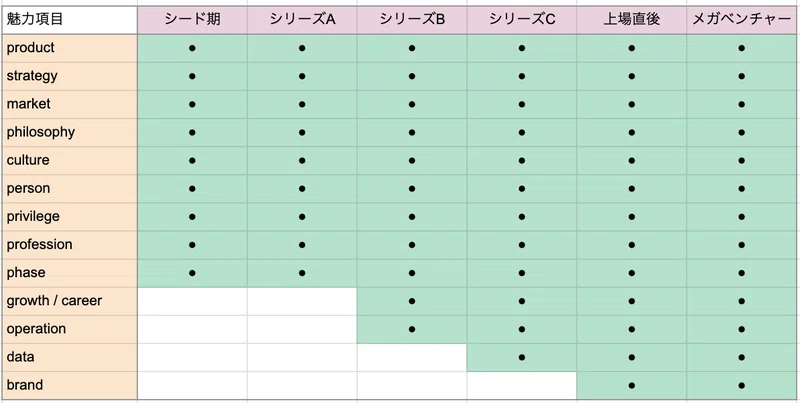Select the strategy row label cell

click(70, 76)
